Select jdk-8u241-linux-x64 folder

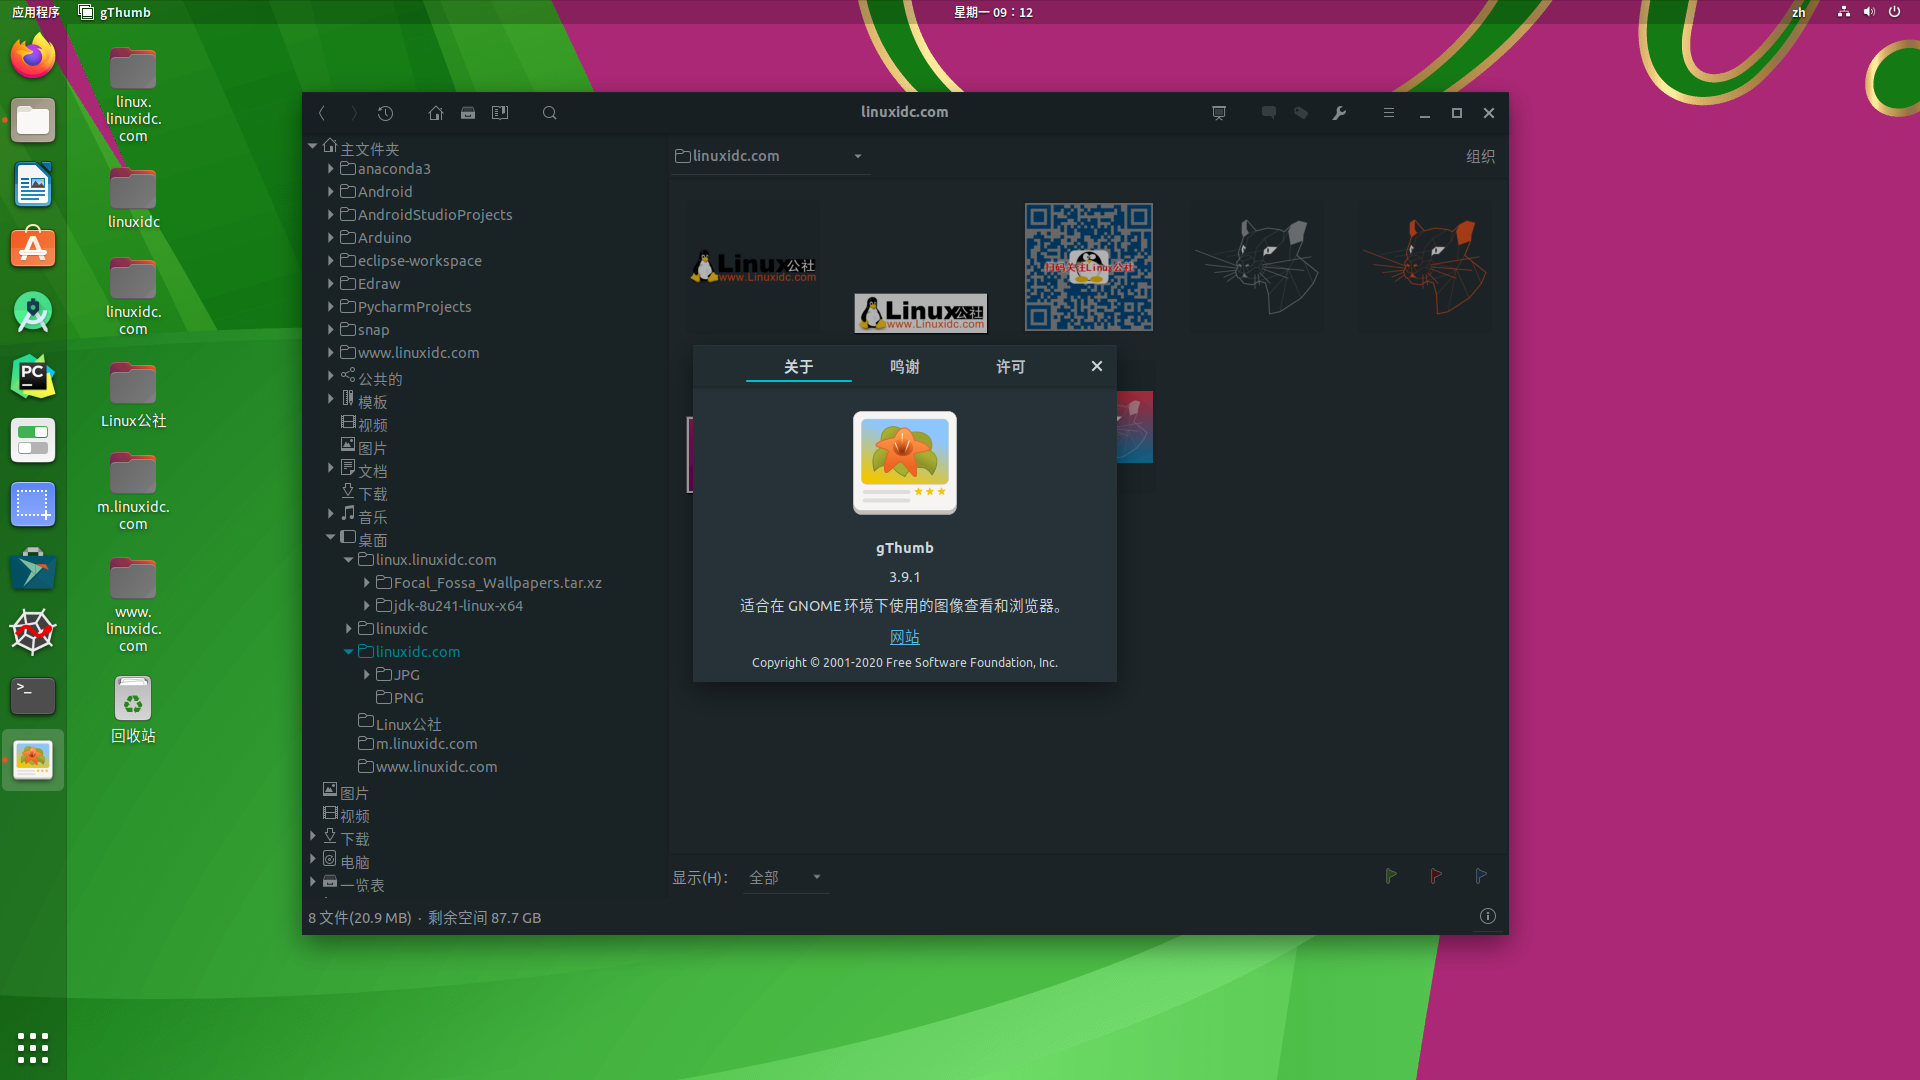(x=449, y=605)
